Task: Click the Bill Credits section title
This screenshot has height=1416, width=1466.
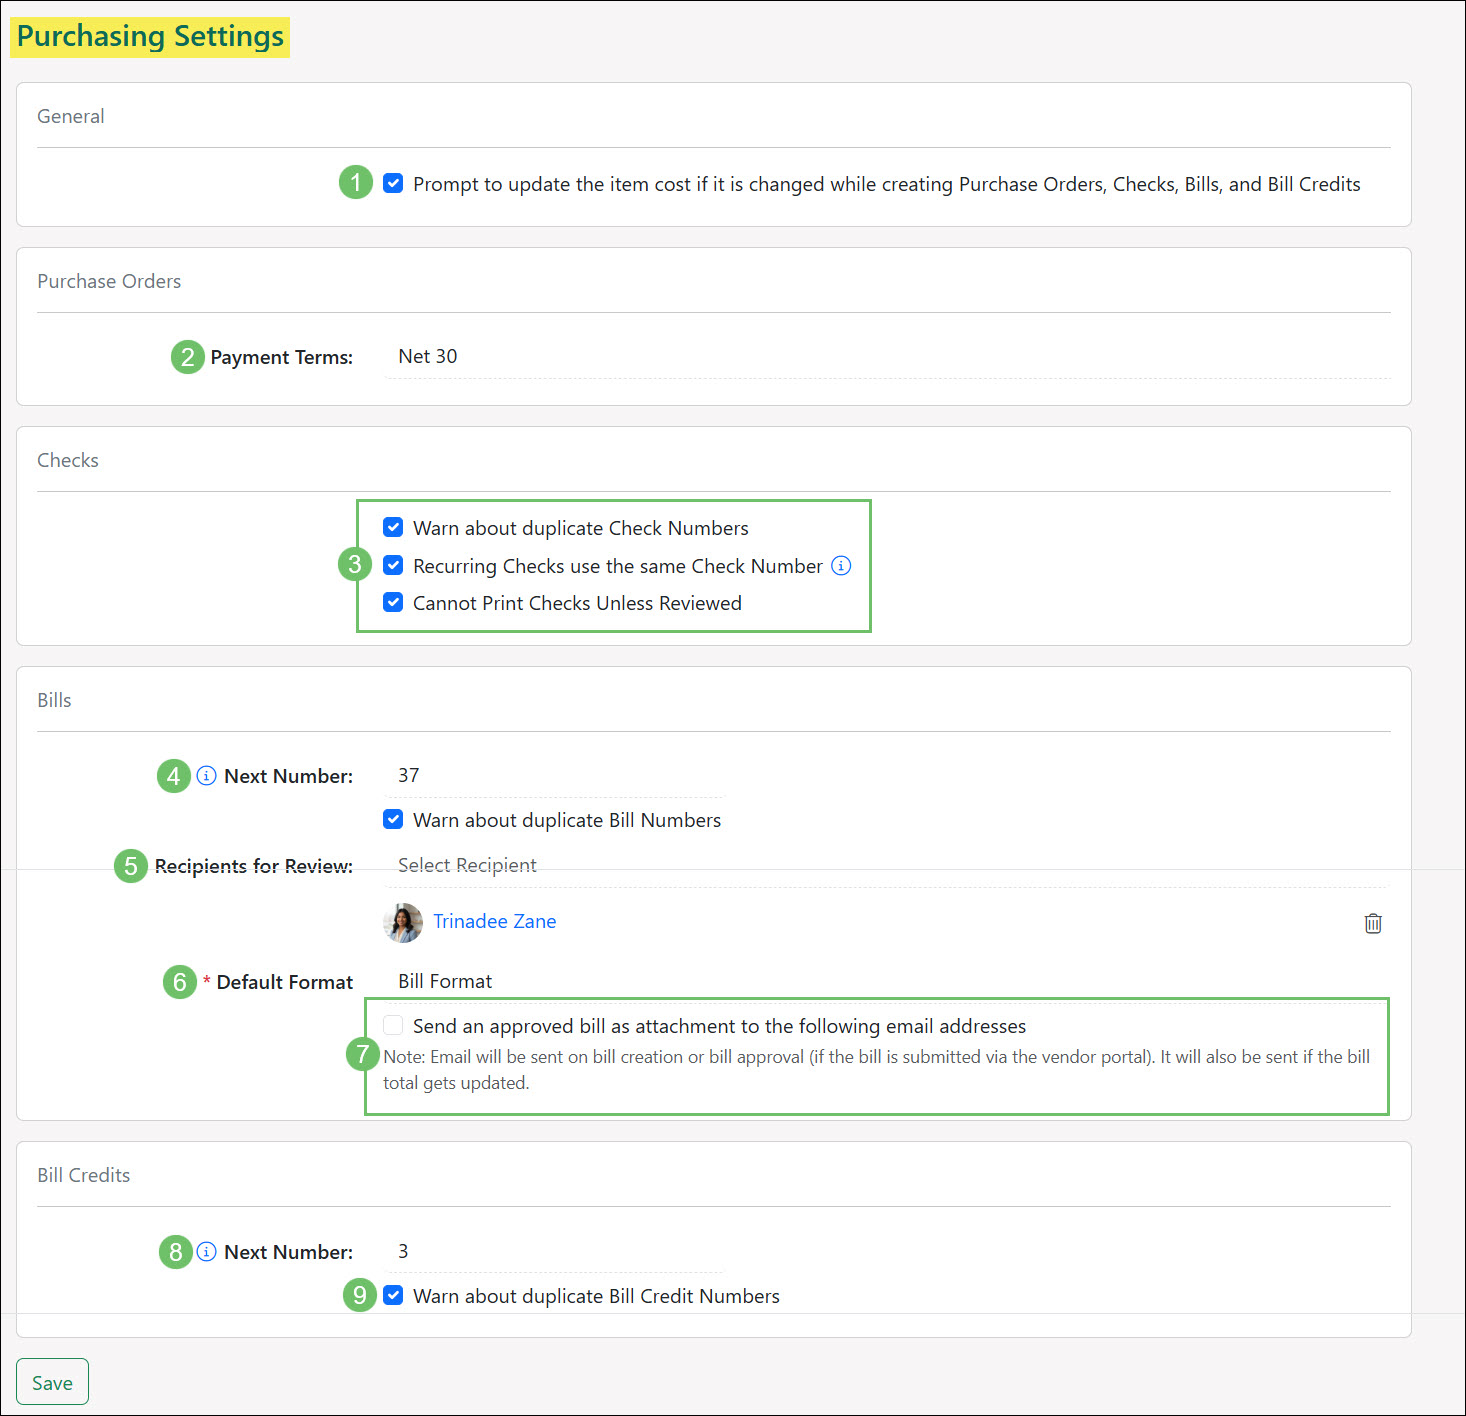Action: point(84,1175)
